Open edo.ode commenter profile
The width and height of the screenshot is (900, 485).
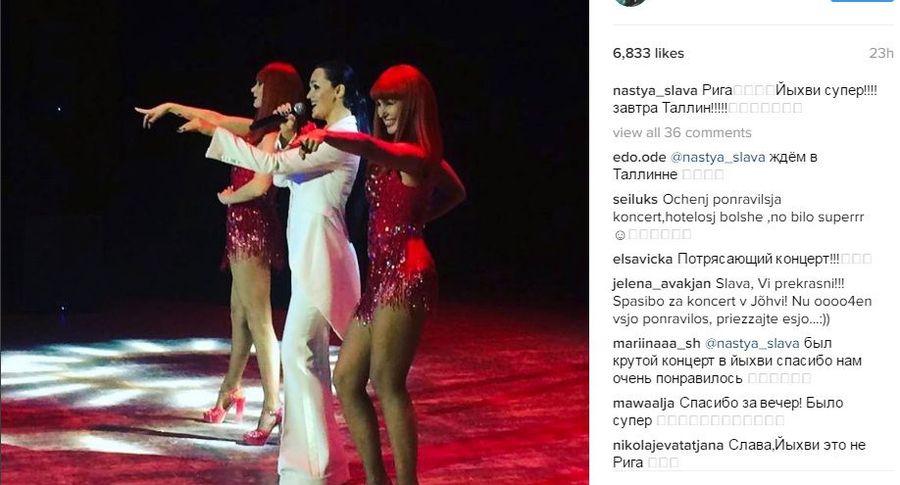coord(639,157)
